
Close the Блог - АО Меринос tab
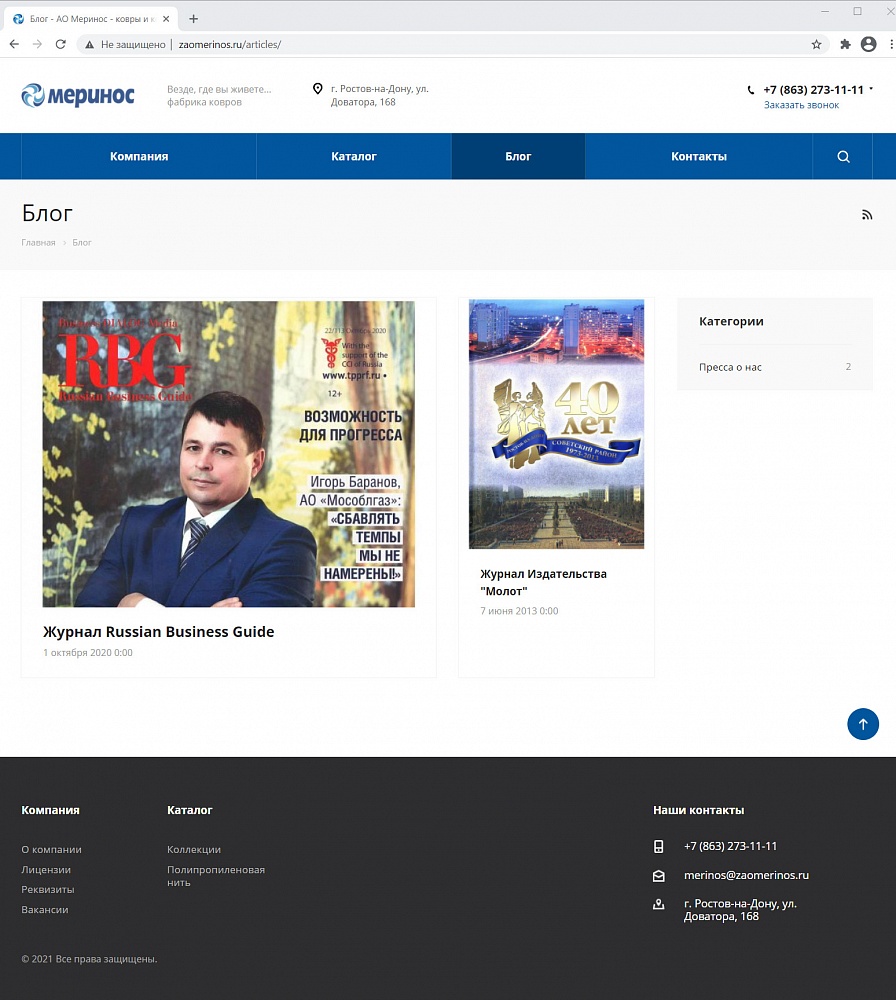tap(166, 19)
